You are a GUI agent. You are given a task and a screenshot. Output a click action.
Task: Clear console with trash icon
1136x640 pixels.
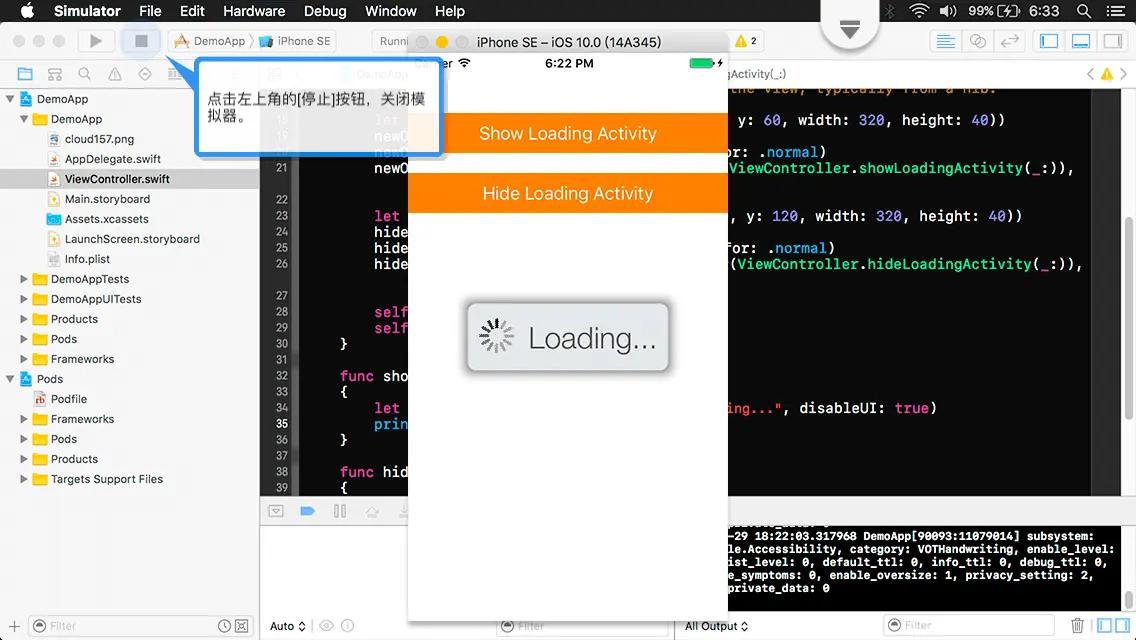[x=1077, y=625]
